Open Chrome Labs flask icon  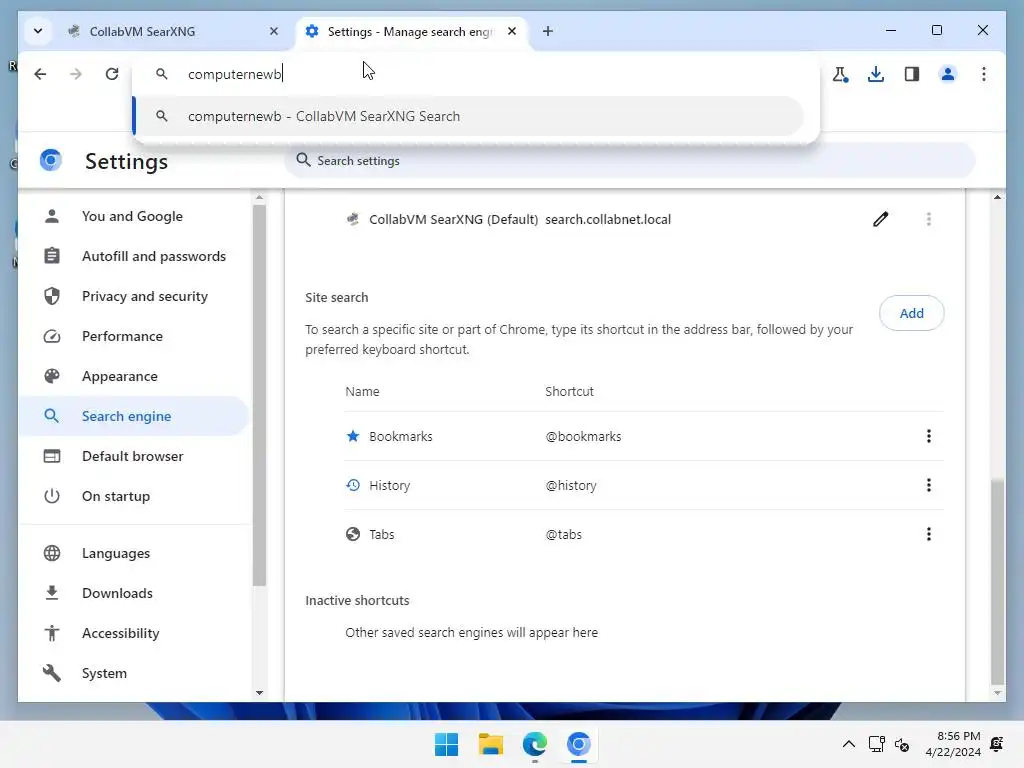[840, 74]
